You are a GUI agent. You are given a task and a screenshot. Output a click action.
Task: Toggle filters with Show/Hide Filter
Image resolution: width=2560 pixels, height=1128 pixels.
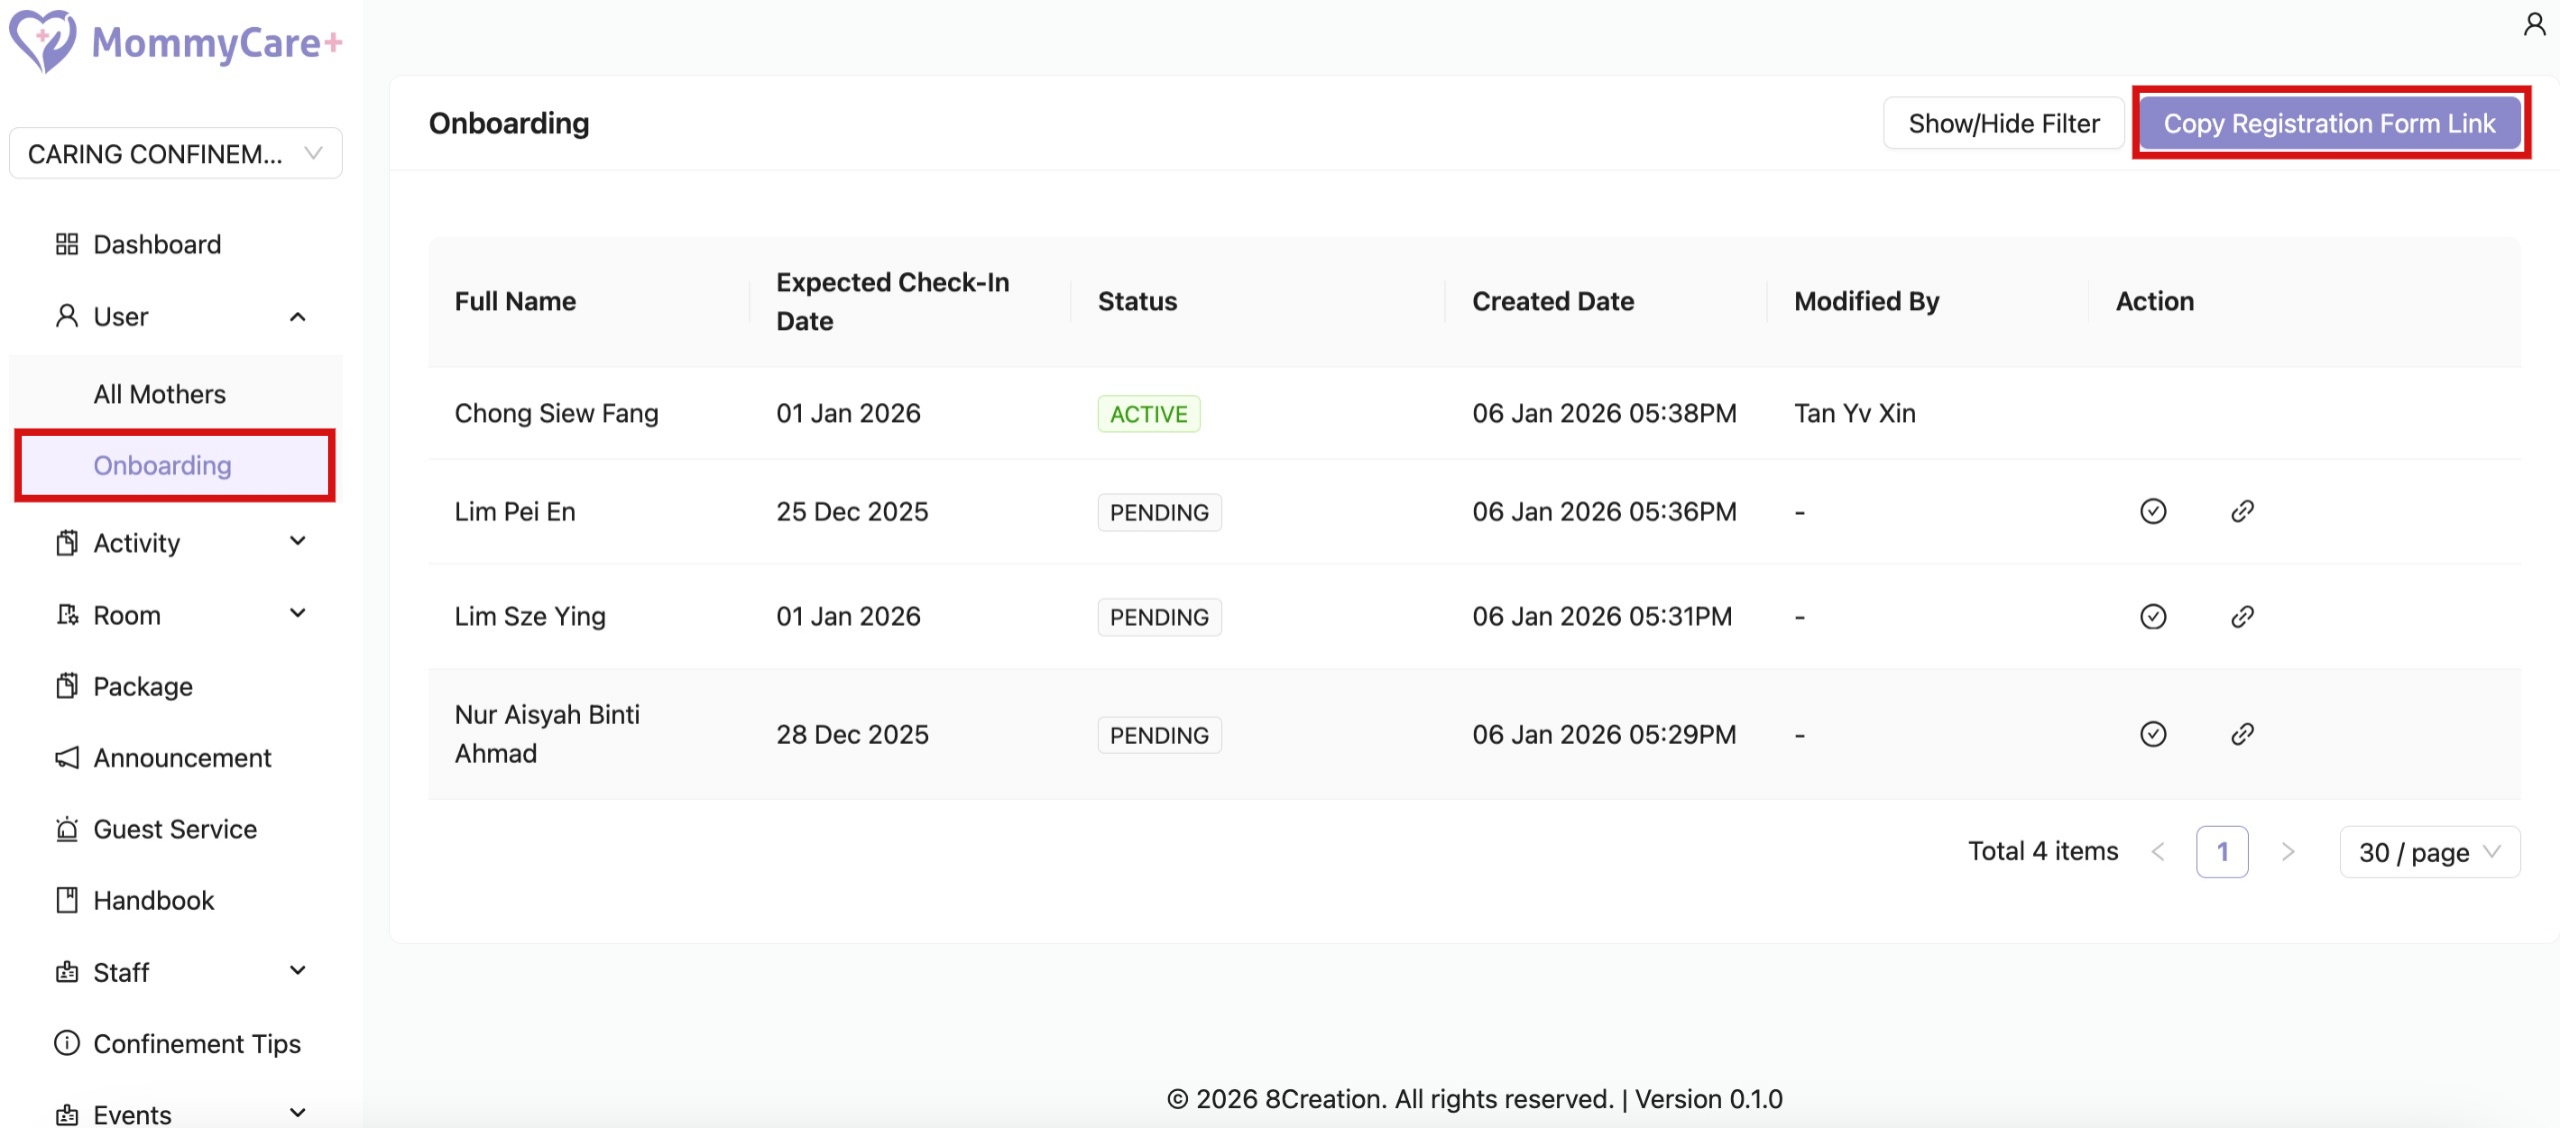point(2003,122)
